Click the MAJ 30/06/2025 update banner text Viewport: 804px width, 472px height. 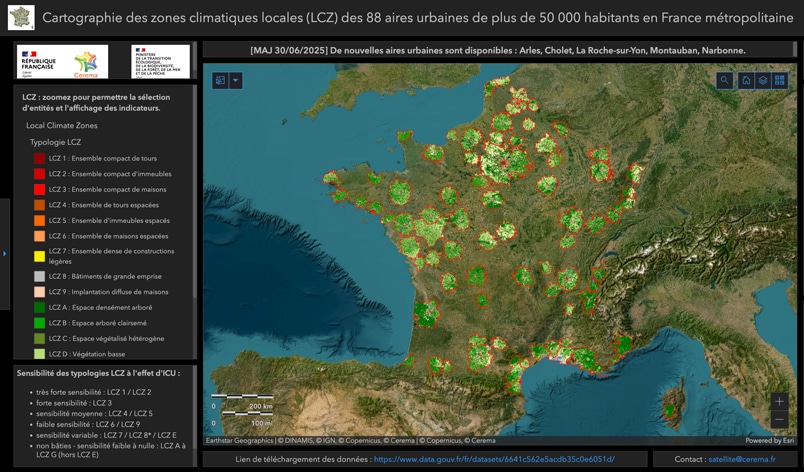(x=498, y=50)
